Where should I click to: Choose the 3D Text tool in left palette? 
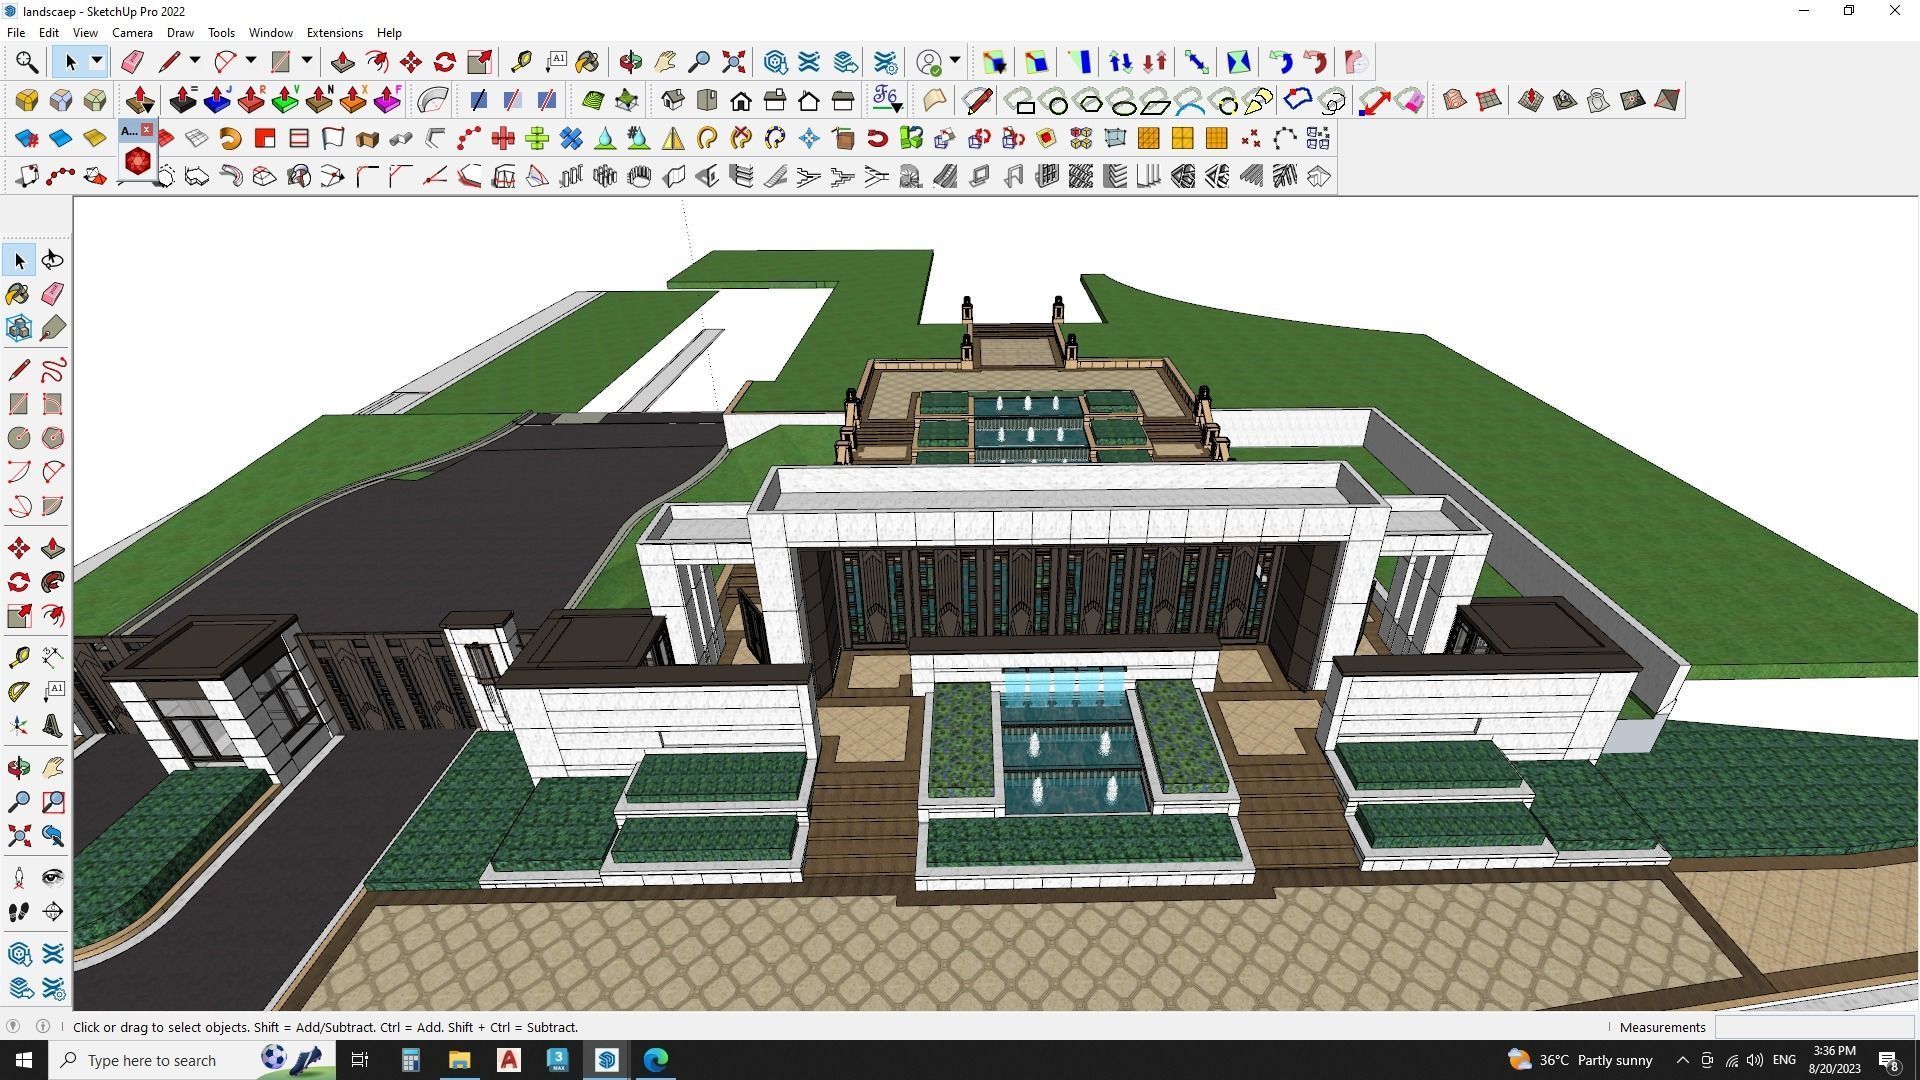[53, 726]
